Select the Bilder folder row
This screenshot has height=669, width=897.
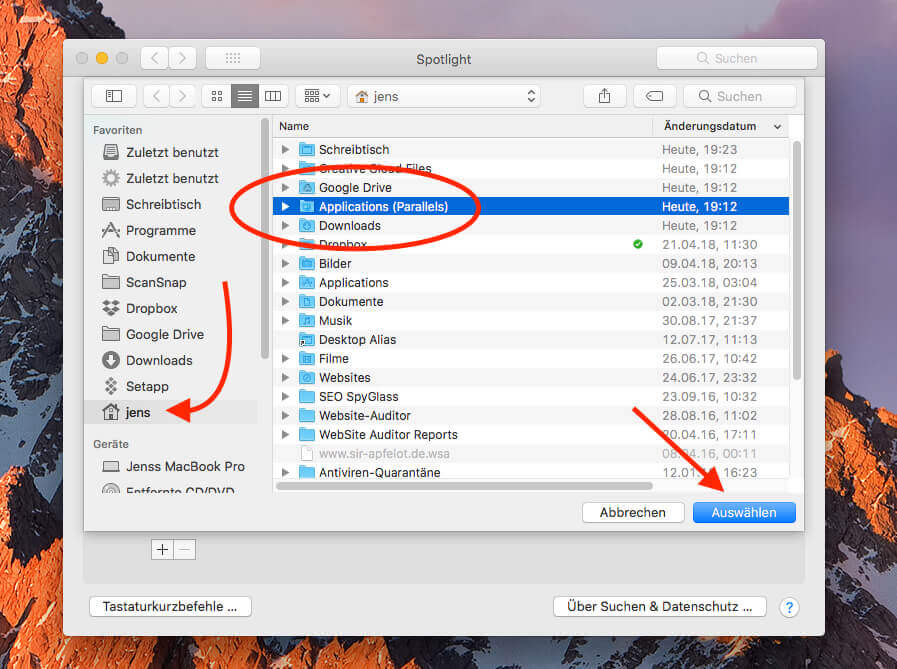point(531,263)
